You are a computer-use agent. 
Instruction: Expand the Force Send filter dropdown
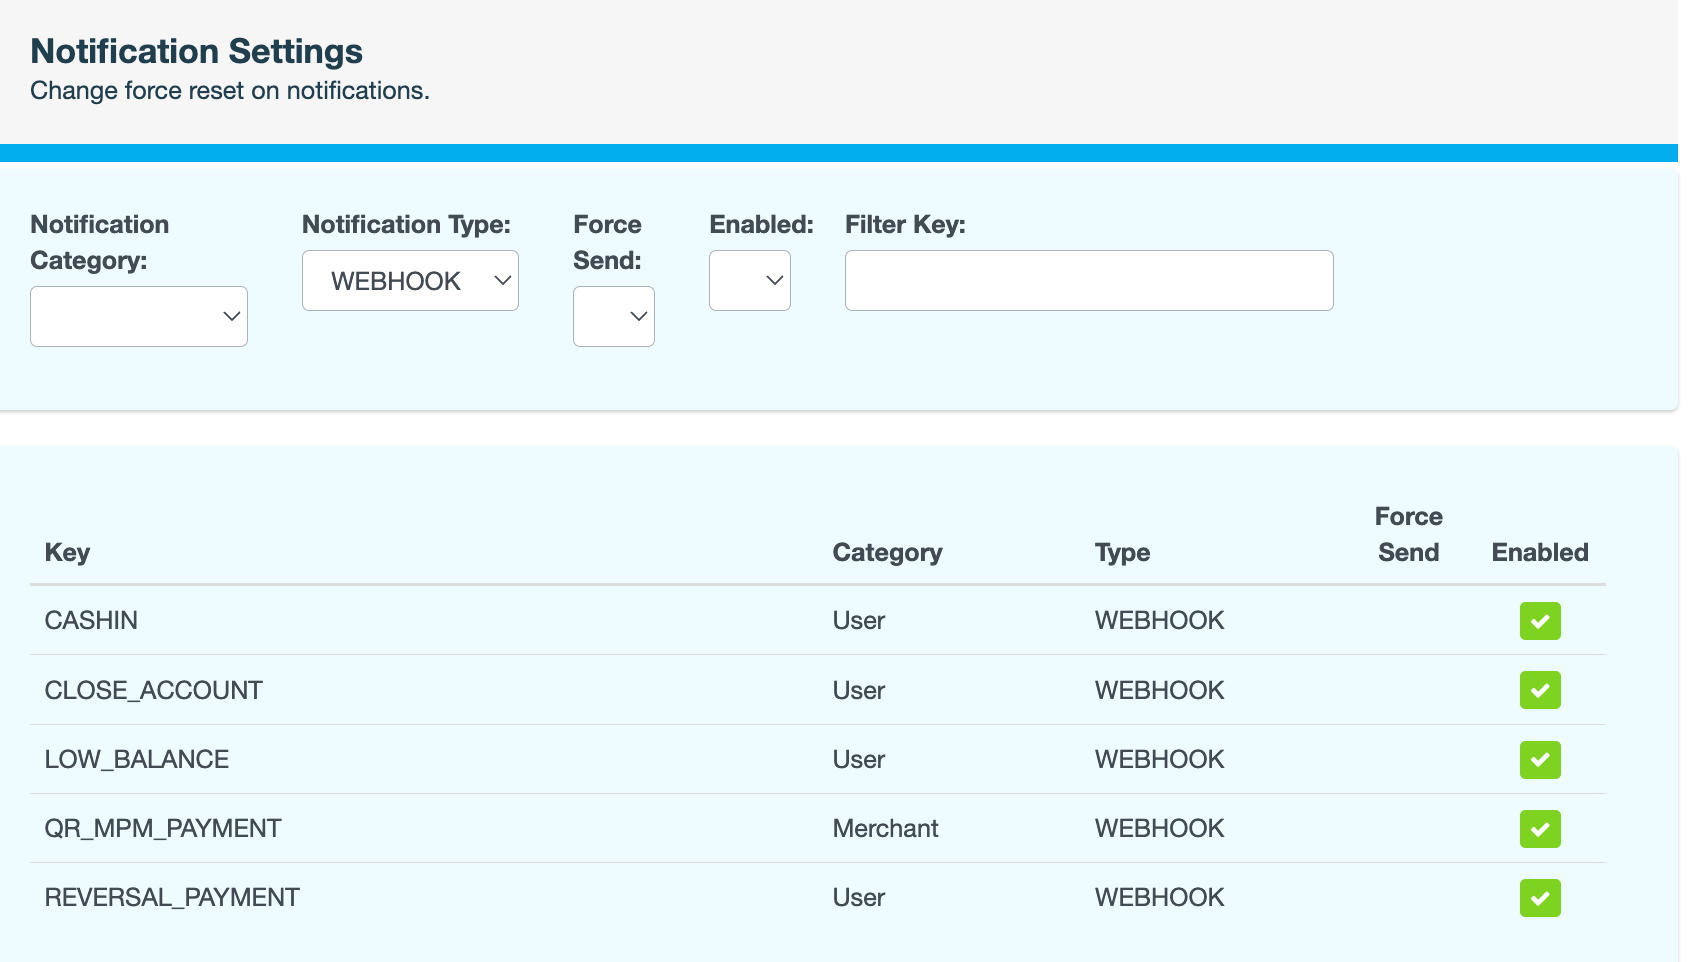point(613,317)
